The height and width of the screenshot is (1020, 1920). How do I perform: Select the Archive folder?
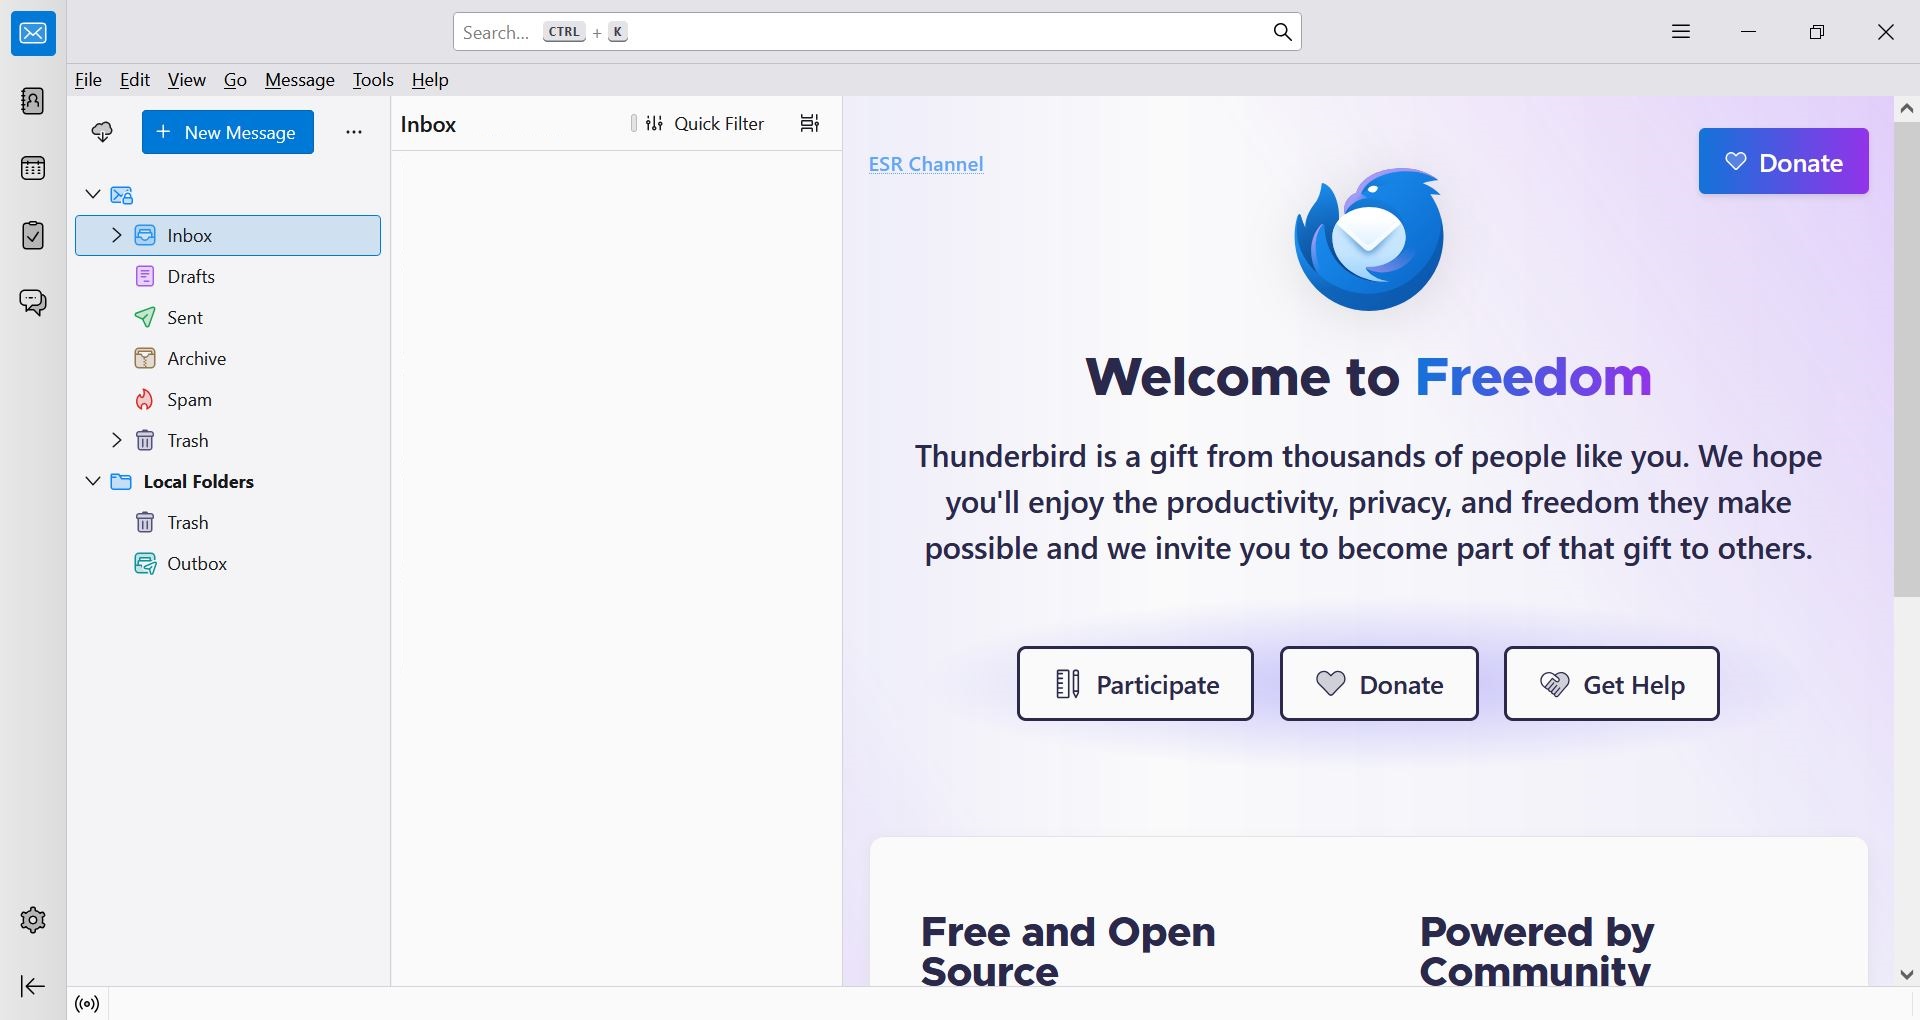(228, 358)
